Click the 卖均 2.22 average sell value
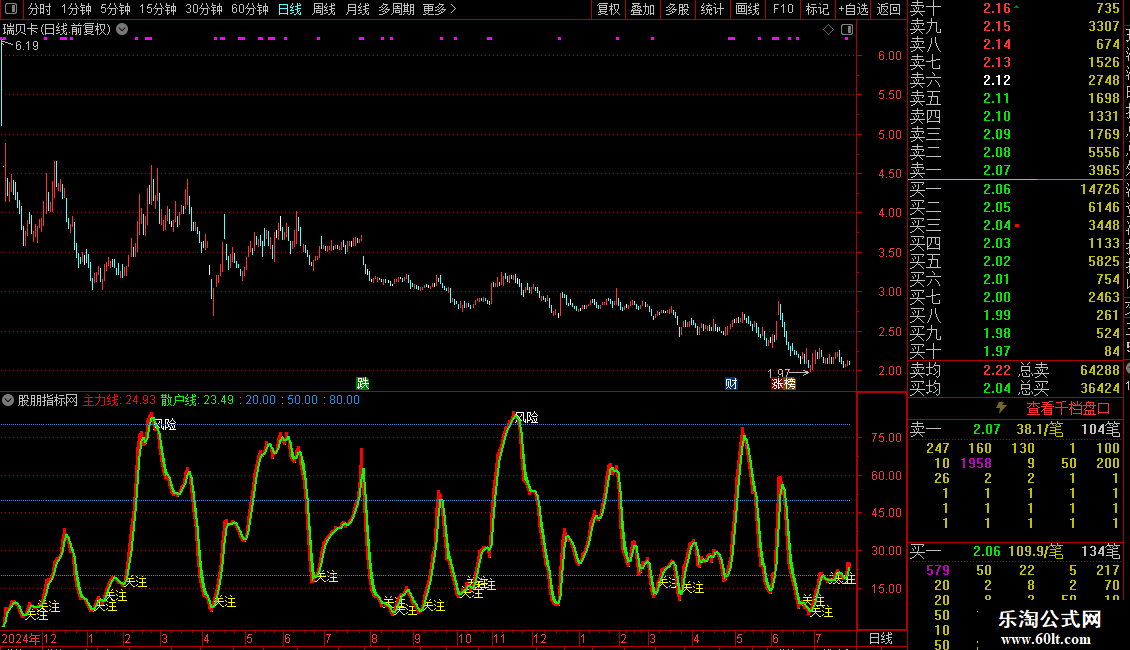This screenshot has width=1130, height=650. click(x=960, y=370)
